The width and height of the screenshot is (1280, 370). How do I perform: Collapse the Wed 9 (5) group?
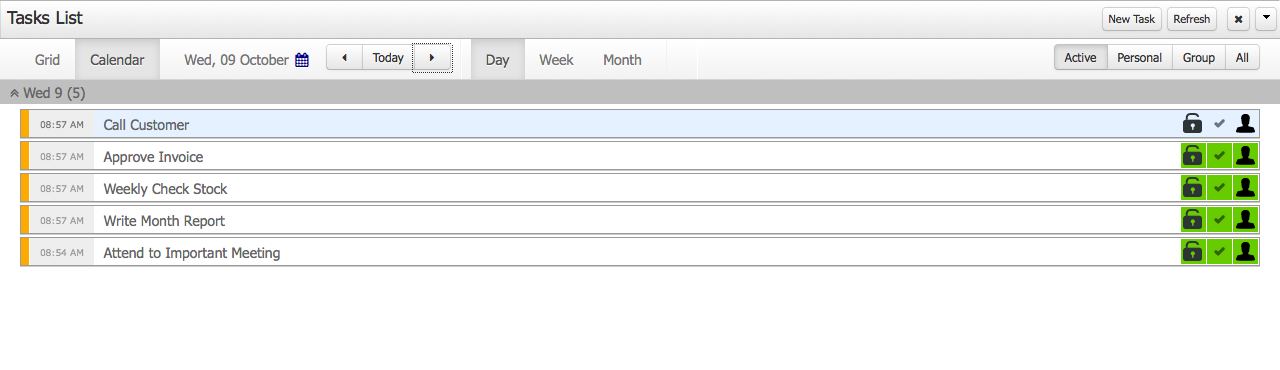(15, 93)
